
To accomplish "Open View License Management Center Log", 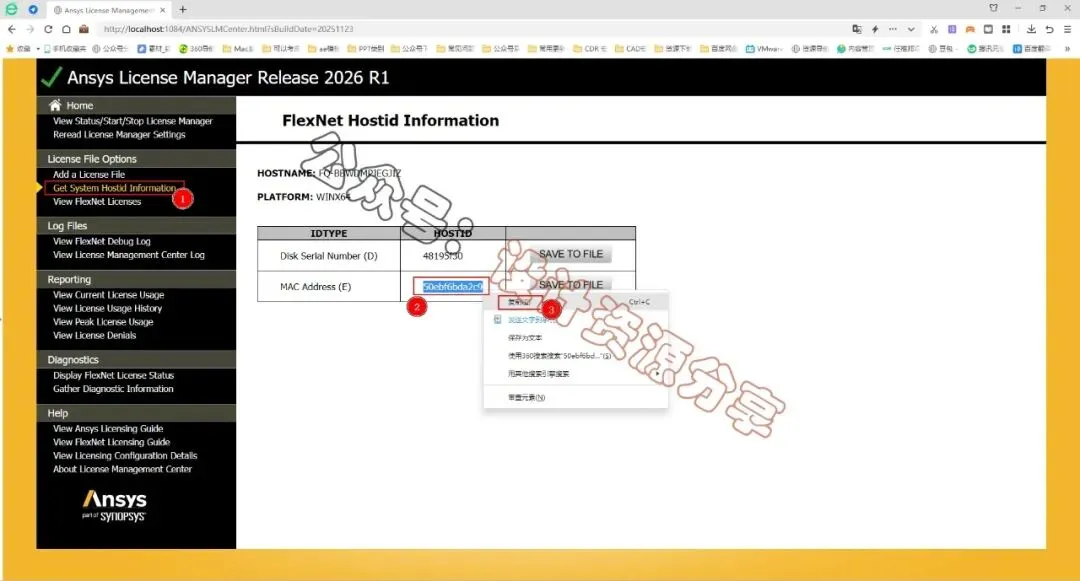I will [129, 255].
